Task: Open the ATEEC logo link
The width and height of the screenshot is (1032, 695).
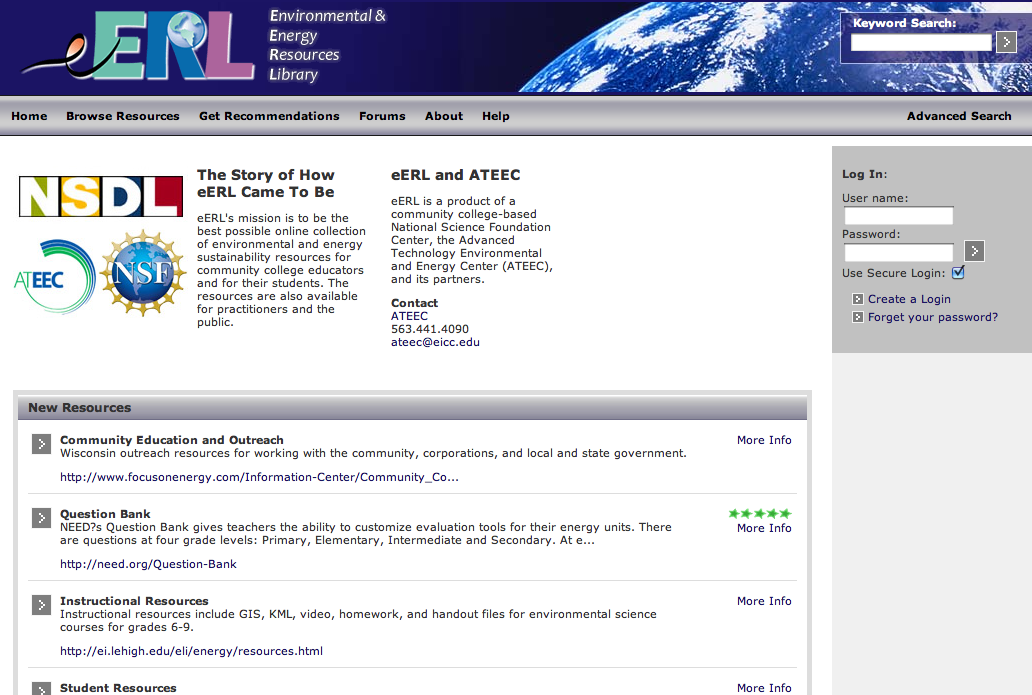Action: [x=54, y=277]
